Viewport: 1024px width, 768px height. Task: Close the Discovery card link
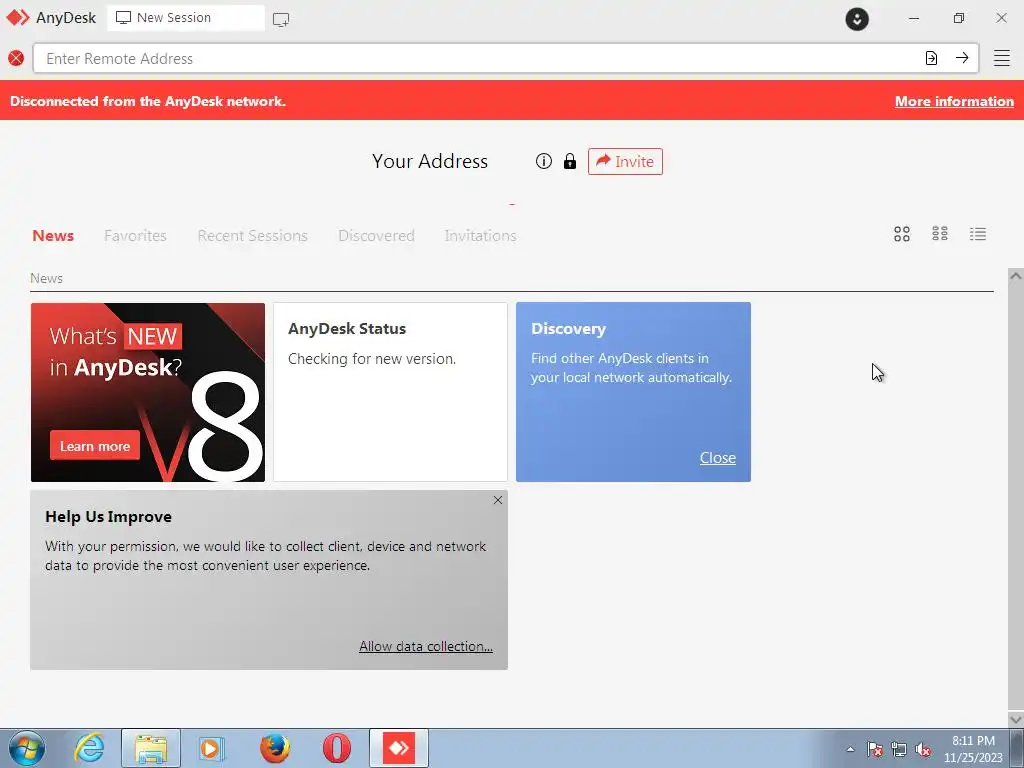tap(718, 458)
